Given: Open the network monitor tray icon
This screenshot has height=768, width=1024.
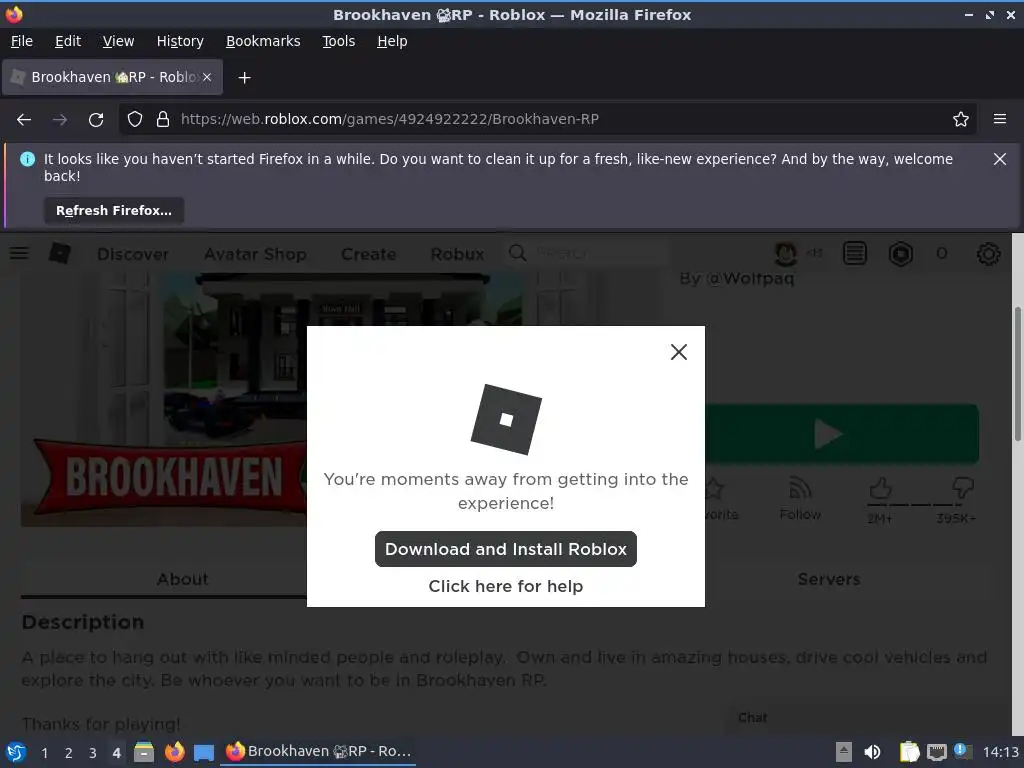Looking at the screenshot, I should point(937,752).
